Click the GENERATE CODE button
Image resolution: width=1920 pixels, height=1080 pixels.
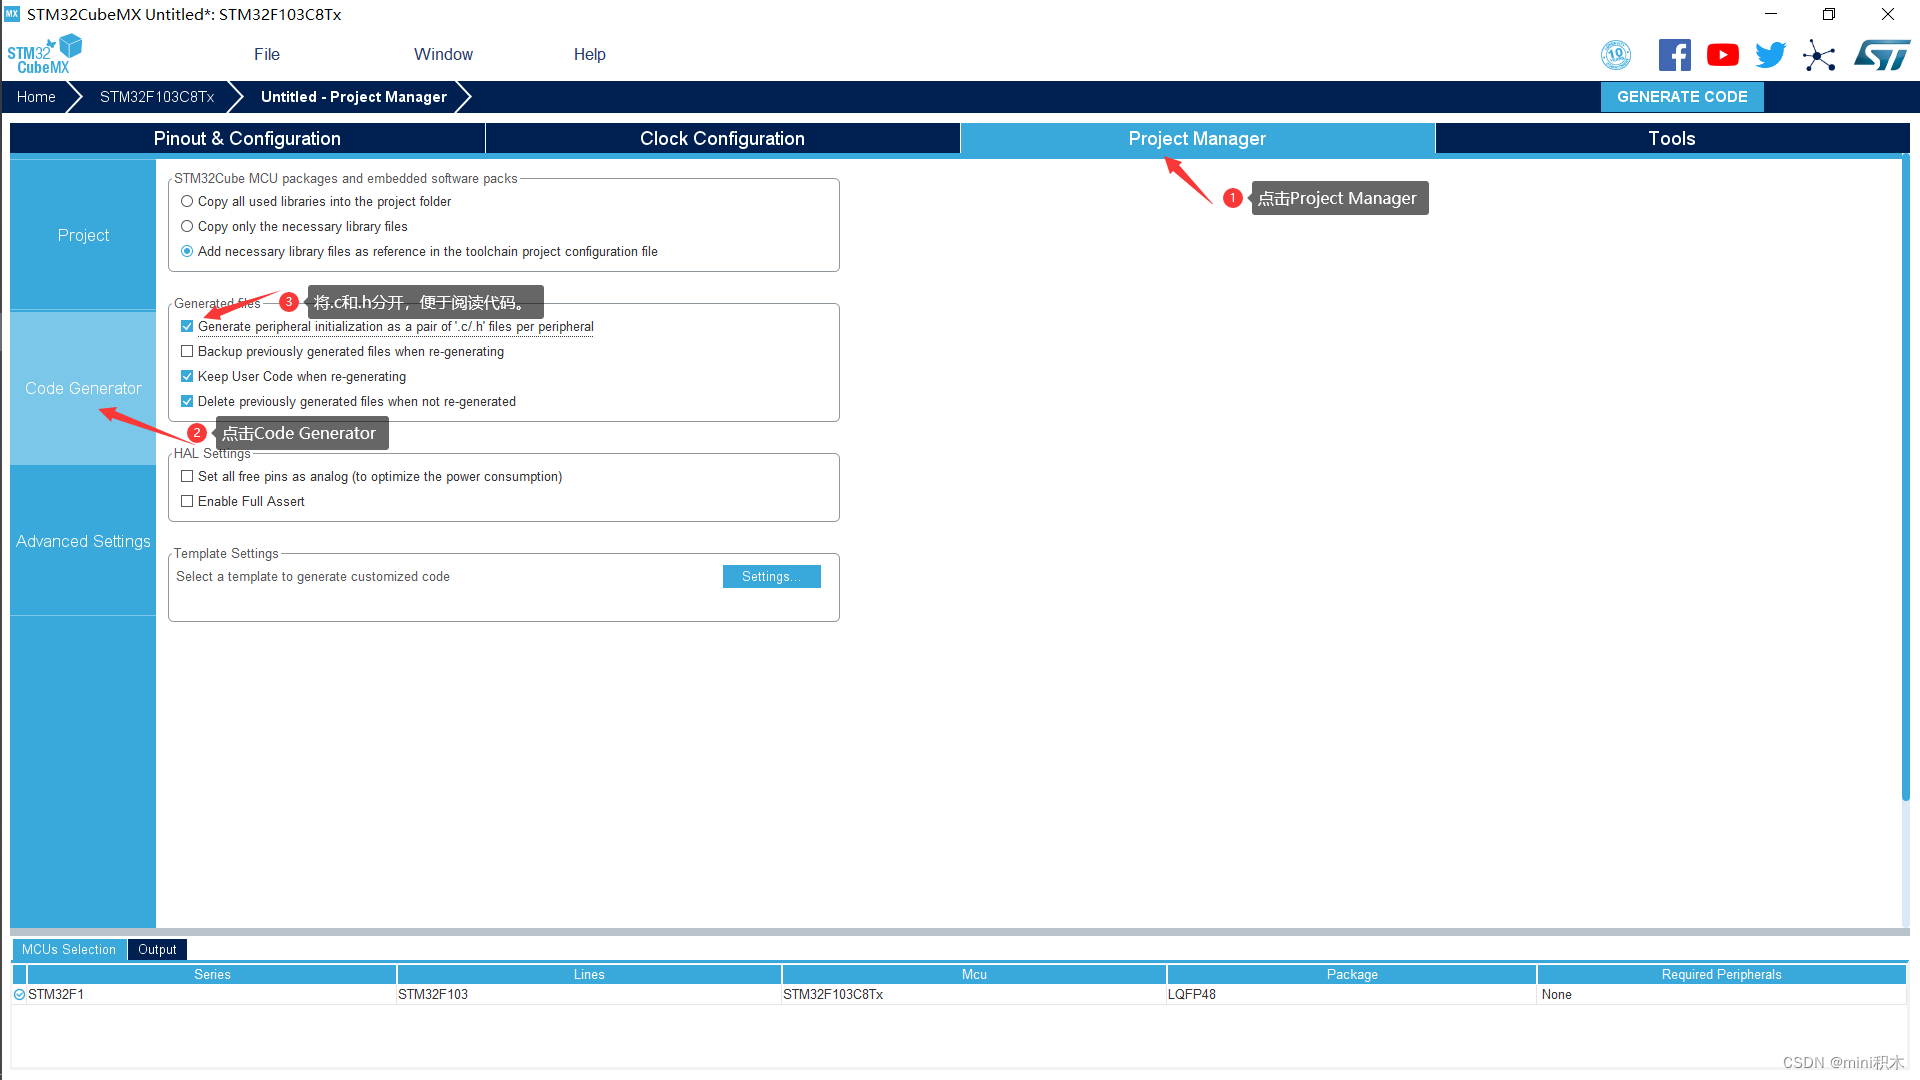pyautogui.click(x=1682, y=97)
